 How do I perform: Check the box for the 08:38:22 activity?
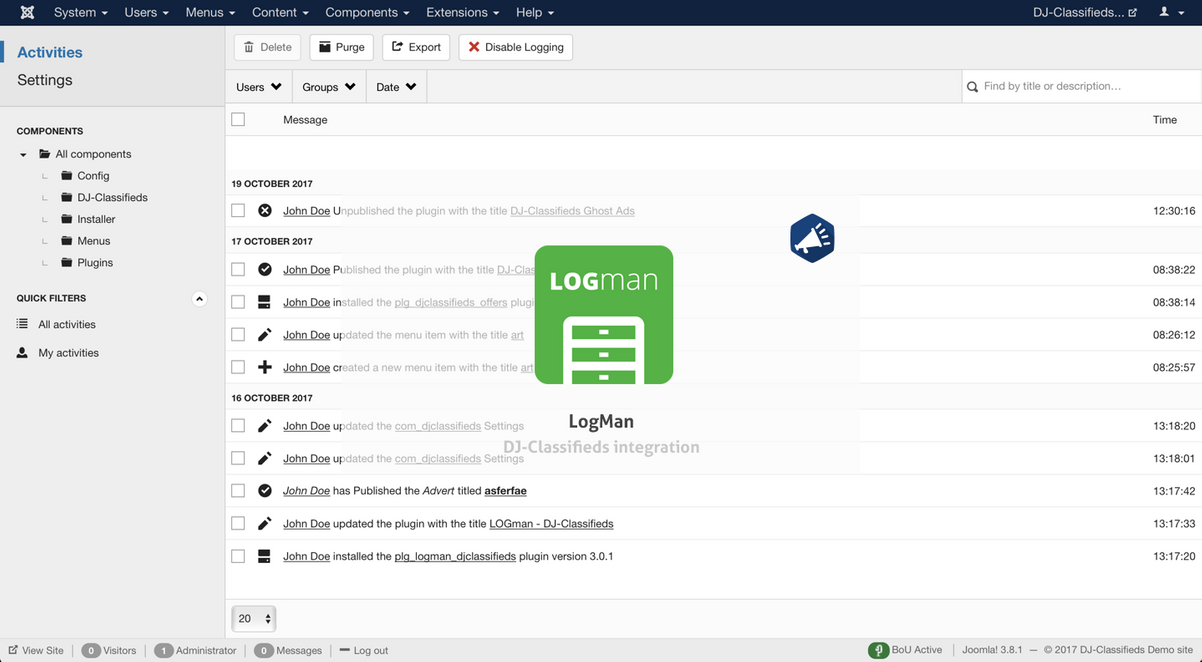[238, 269]
